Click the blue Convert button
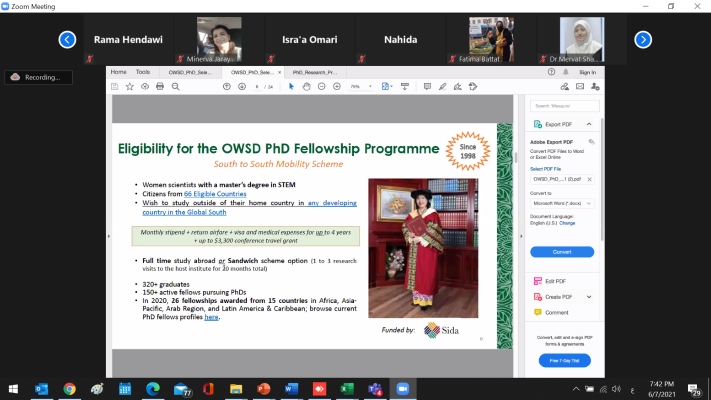711x400 pixels. (x=562, y=251)
